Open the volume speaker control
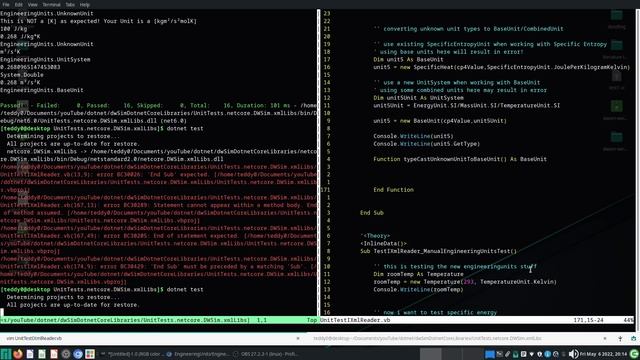Viewport: 640px width, 360px height. 573,354
